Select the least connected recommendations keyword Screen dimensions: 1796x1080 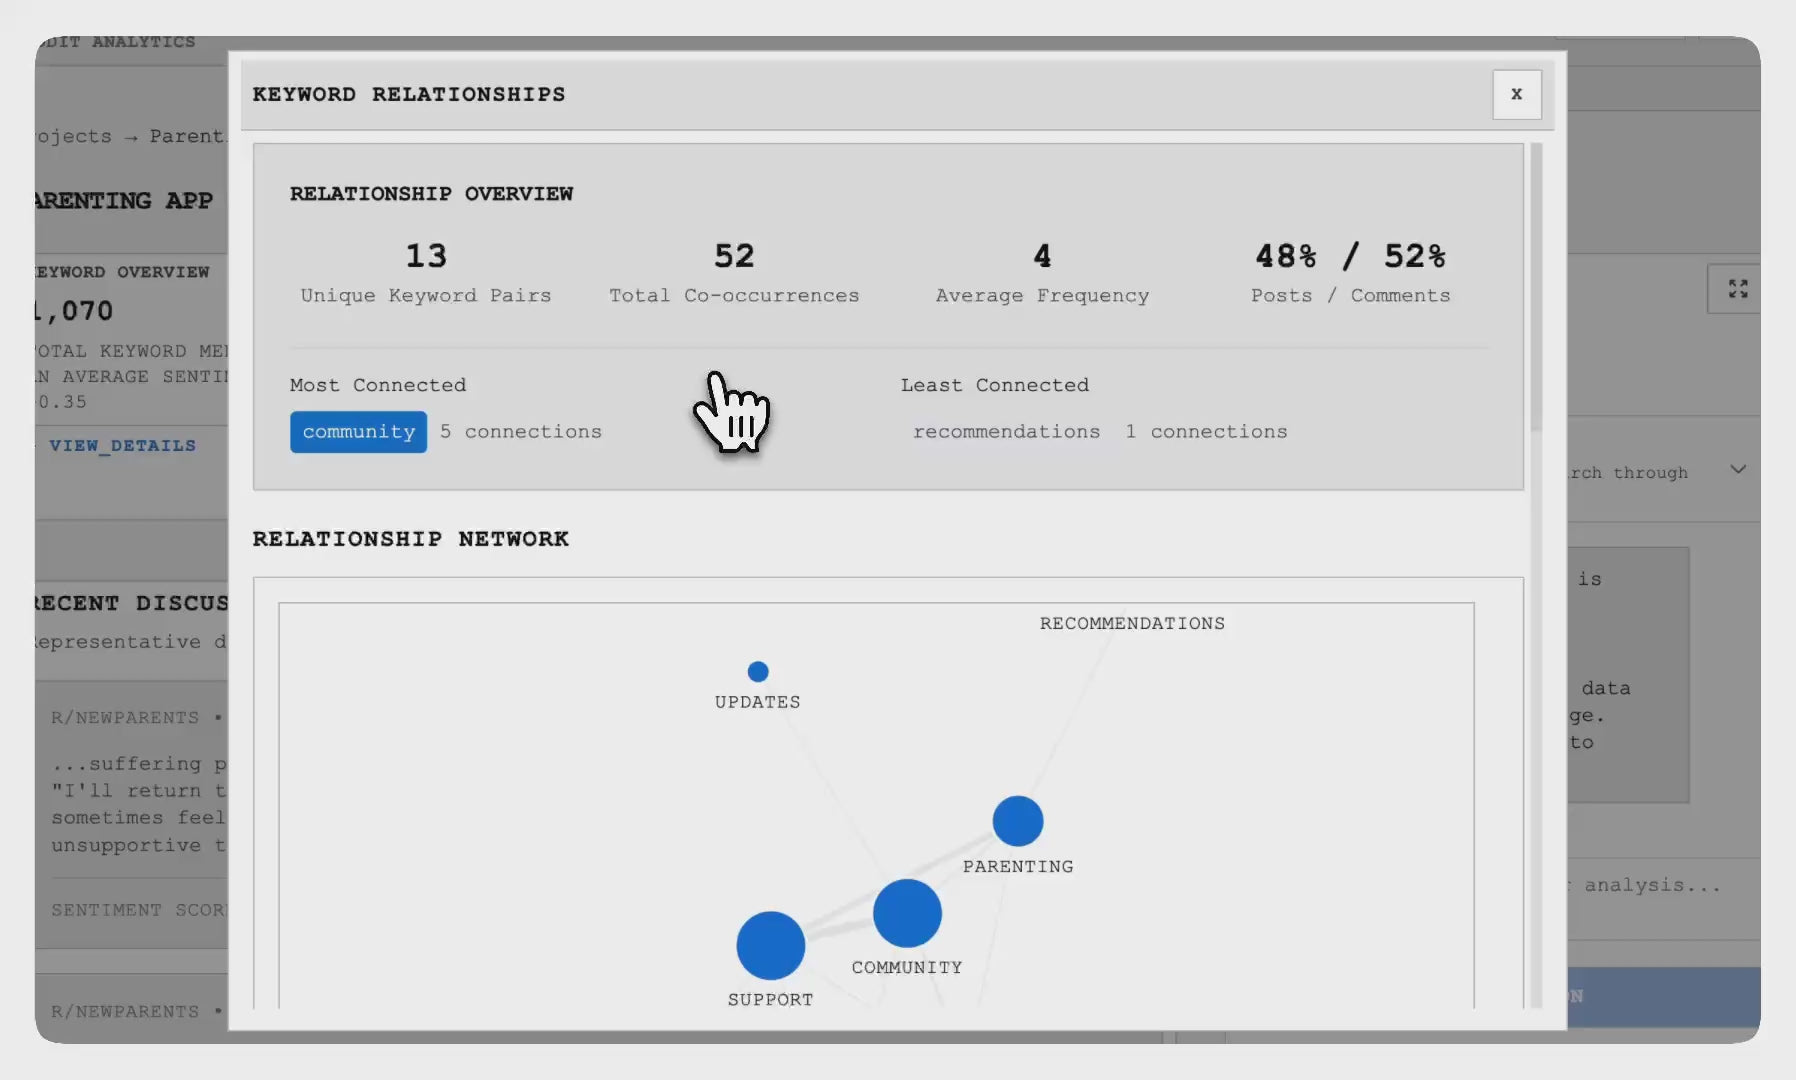coord(1006,432)
